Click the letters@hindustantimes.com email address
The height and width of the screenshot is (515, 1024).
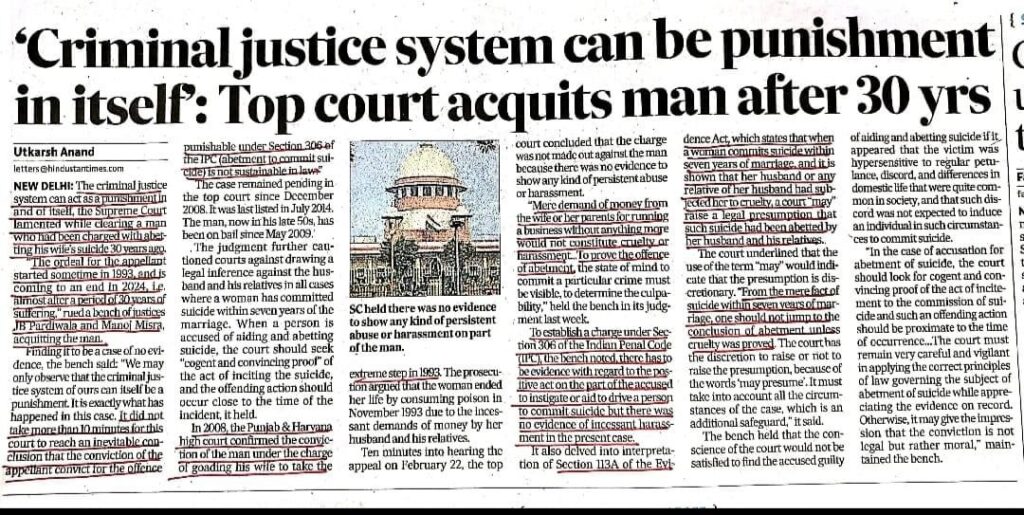[69, 168]
